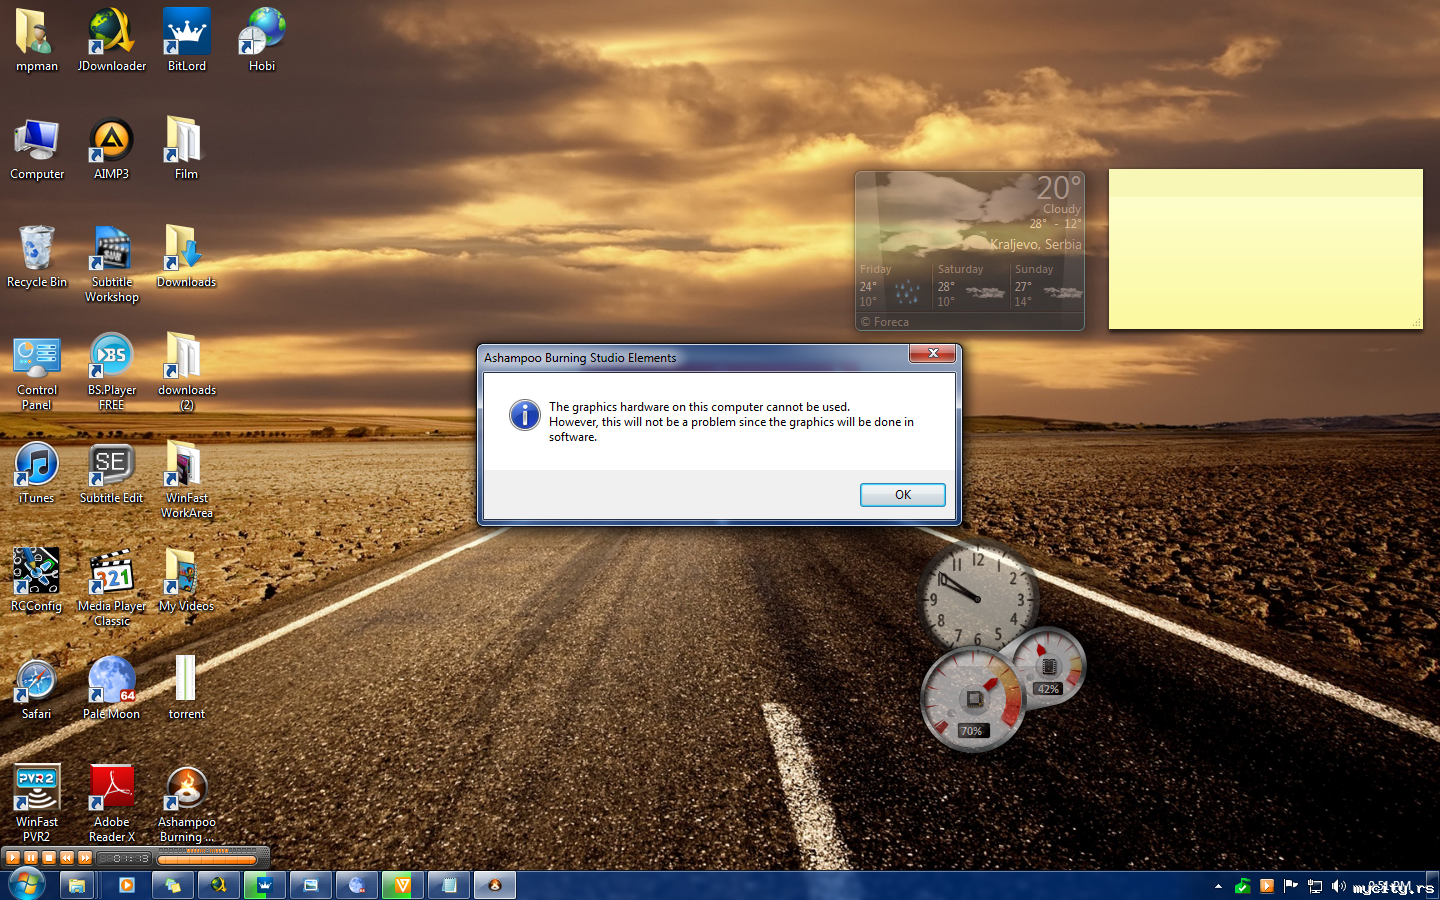Select the iTunes desktop shortcut
This screenshot has height=900, width=1440.
[x=37, y=473]
